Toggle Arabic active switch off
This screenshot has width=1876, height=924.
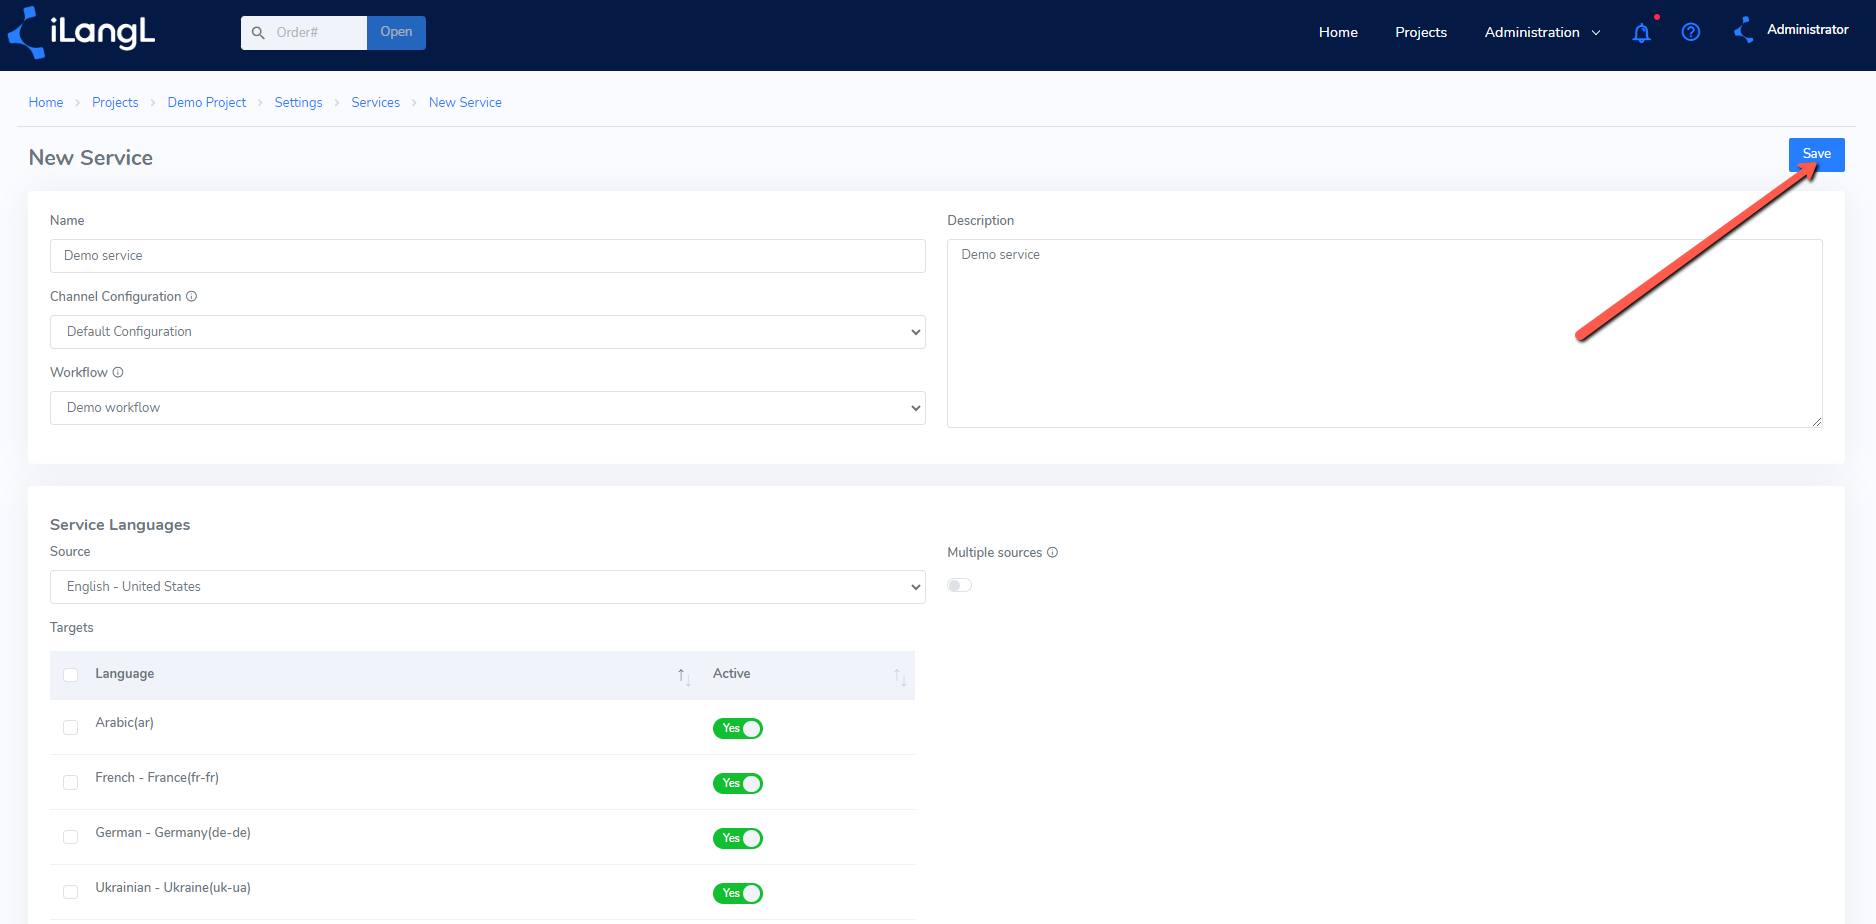(x=738, y=728)
